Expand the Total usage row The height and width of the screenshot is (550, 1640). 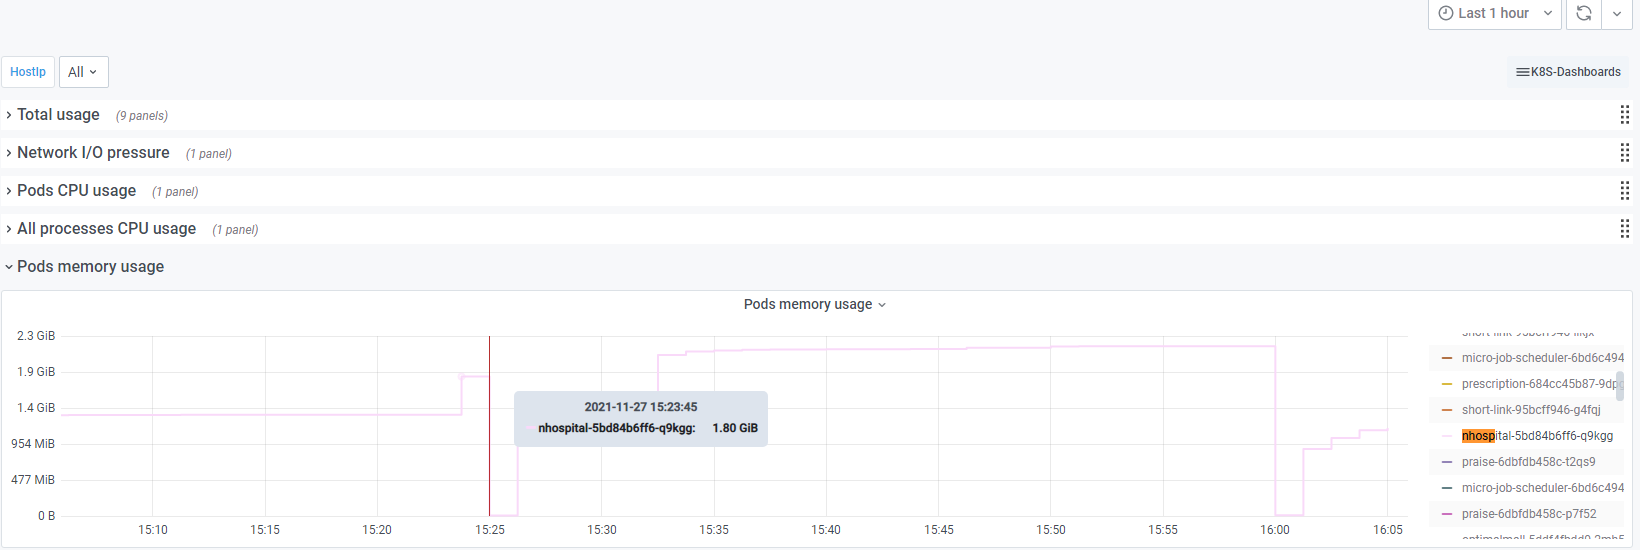[x=58, y=115]
